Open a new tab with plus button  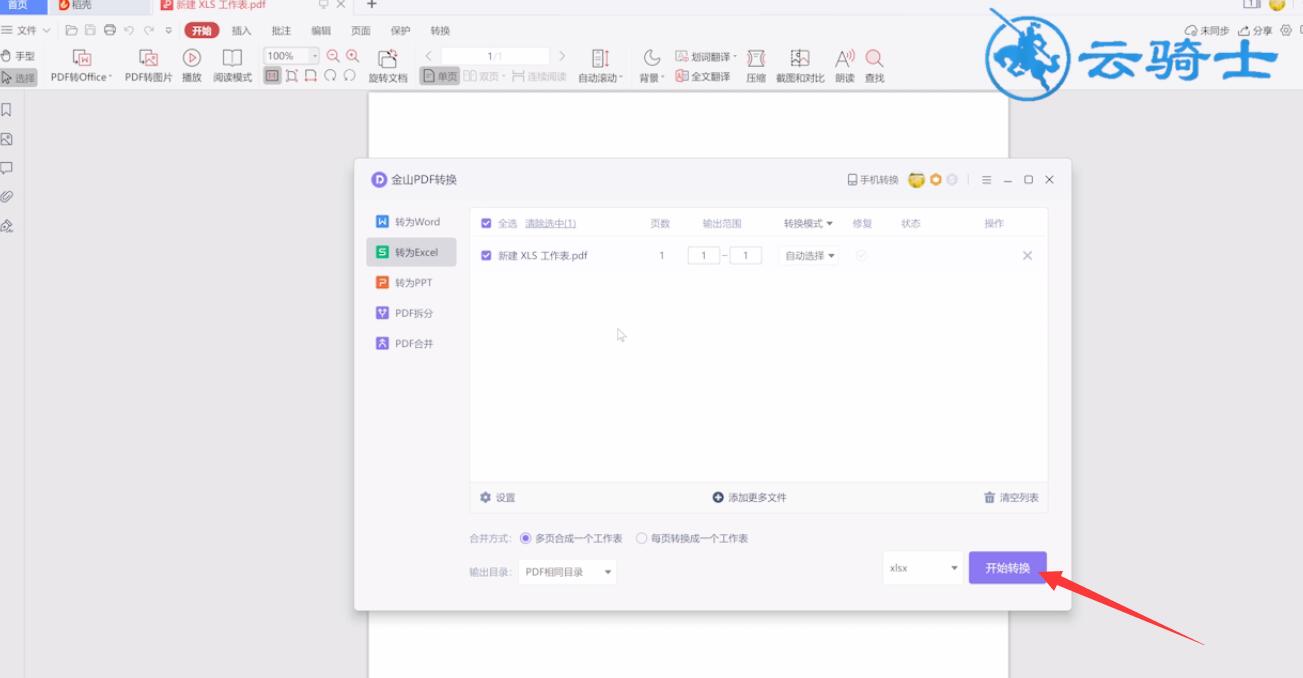371,5
